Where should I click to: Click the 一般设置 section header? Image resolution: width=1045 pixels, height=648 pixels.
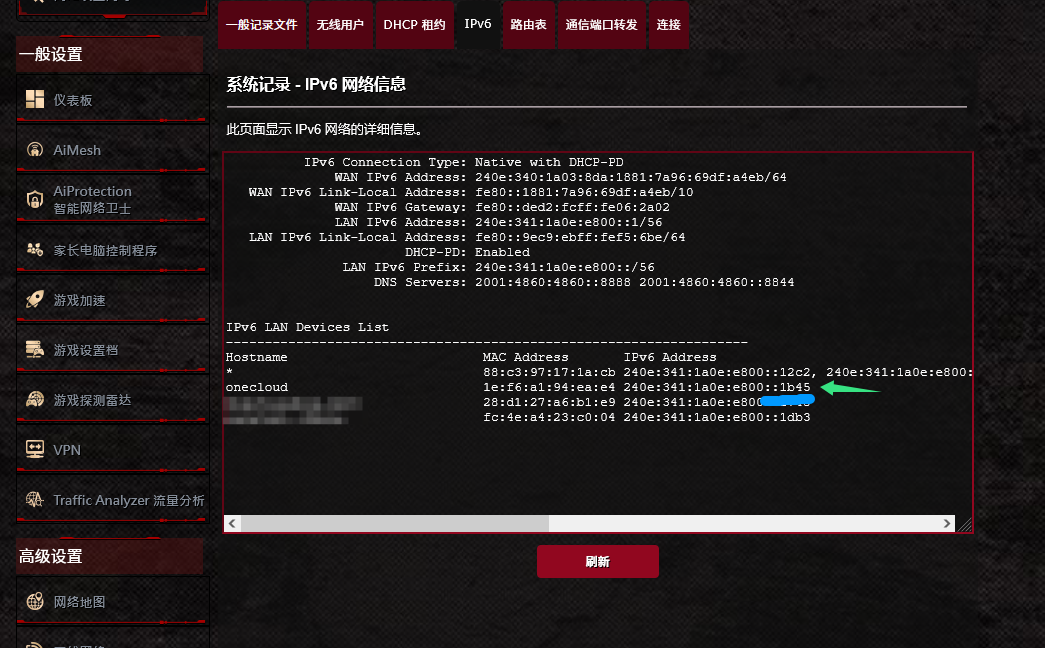(x=110, y=54)
